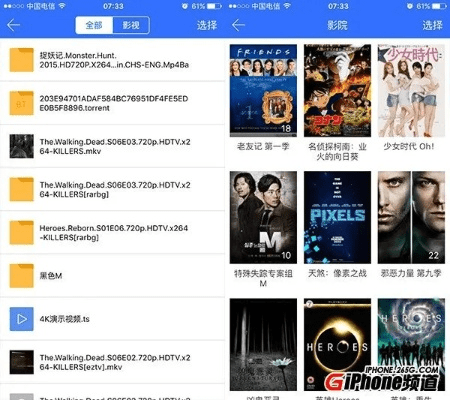Tap the back arrow on the file list screen

click(x=13, y=25)
